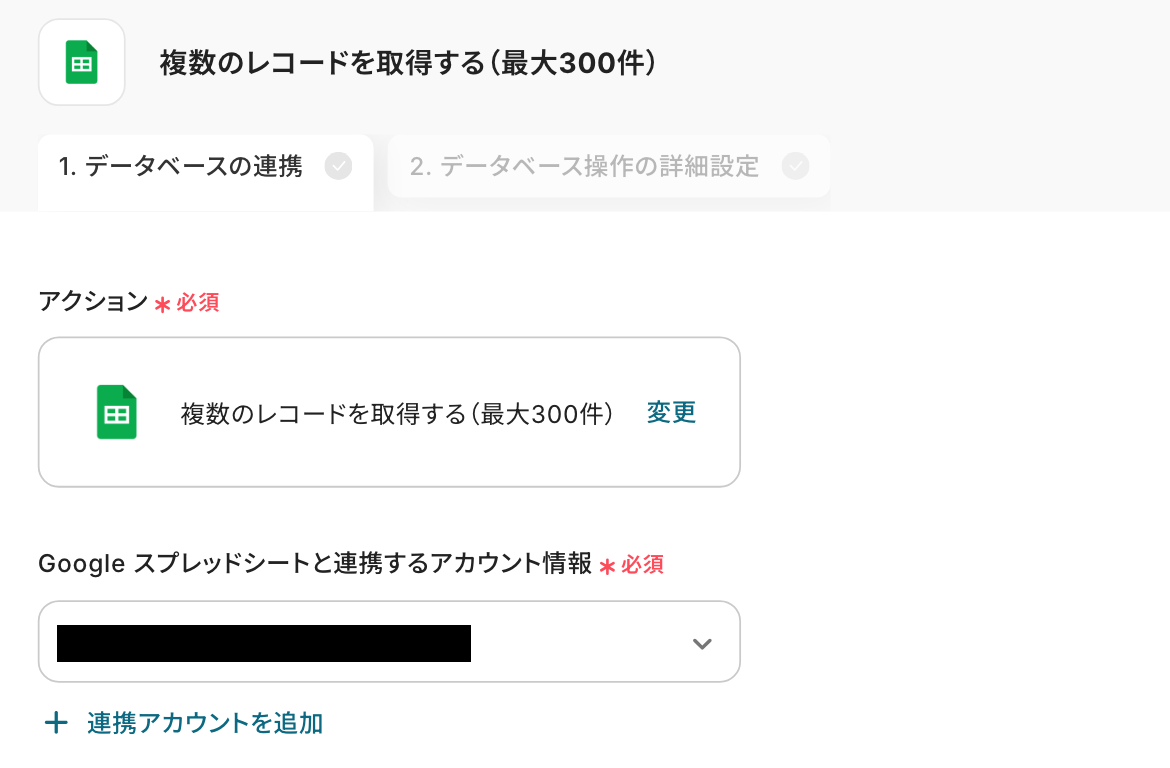Click the red asterisk next to アカウント情報 label
The height and width of the screenshot is (768, 1170).
click(x=607, y=566)
